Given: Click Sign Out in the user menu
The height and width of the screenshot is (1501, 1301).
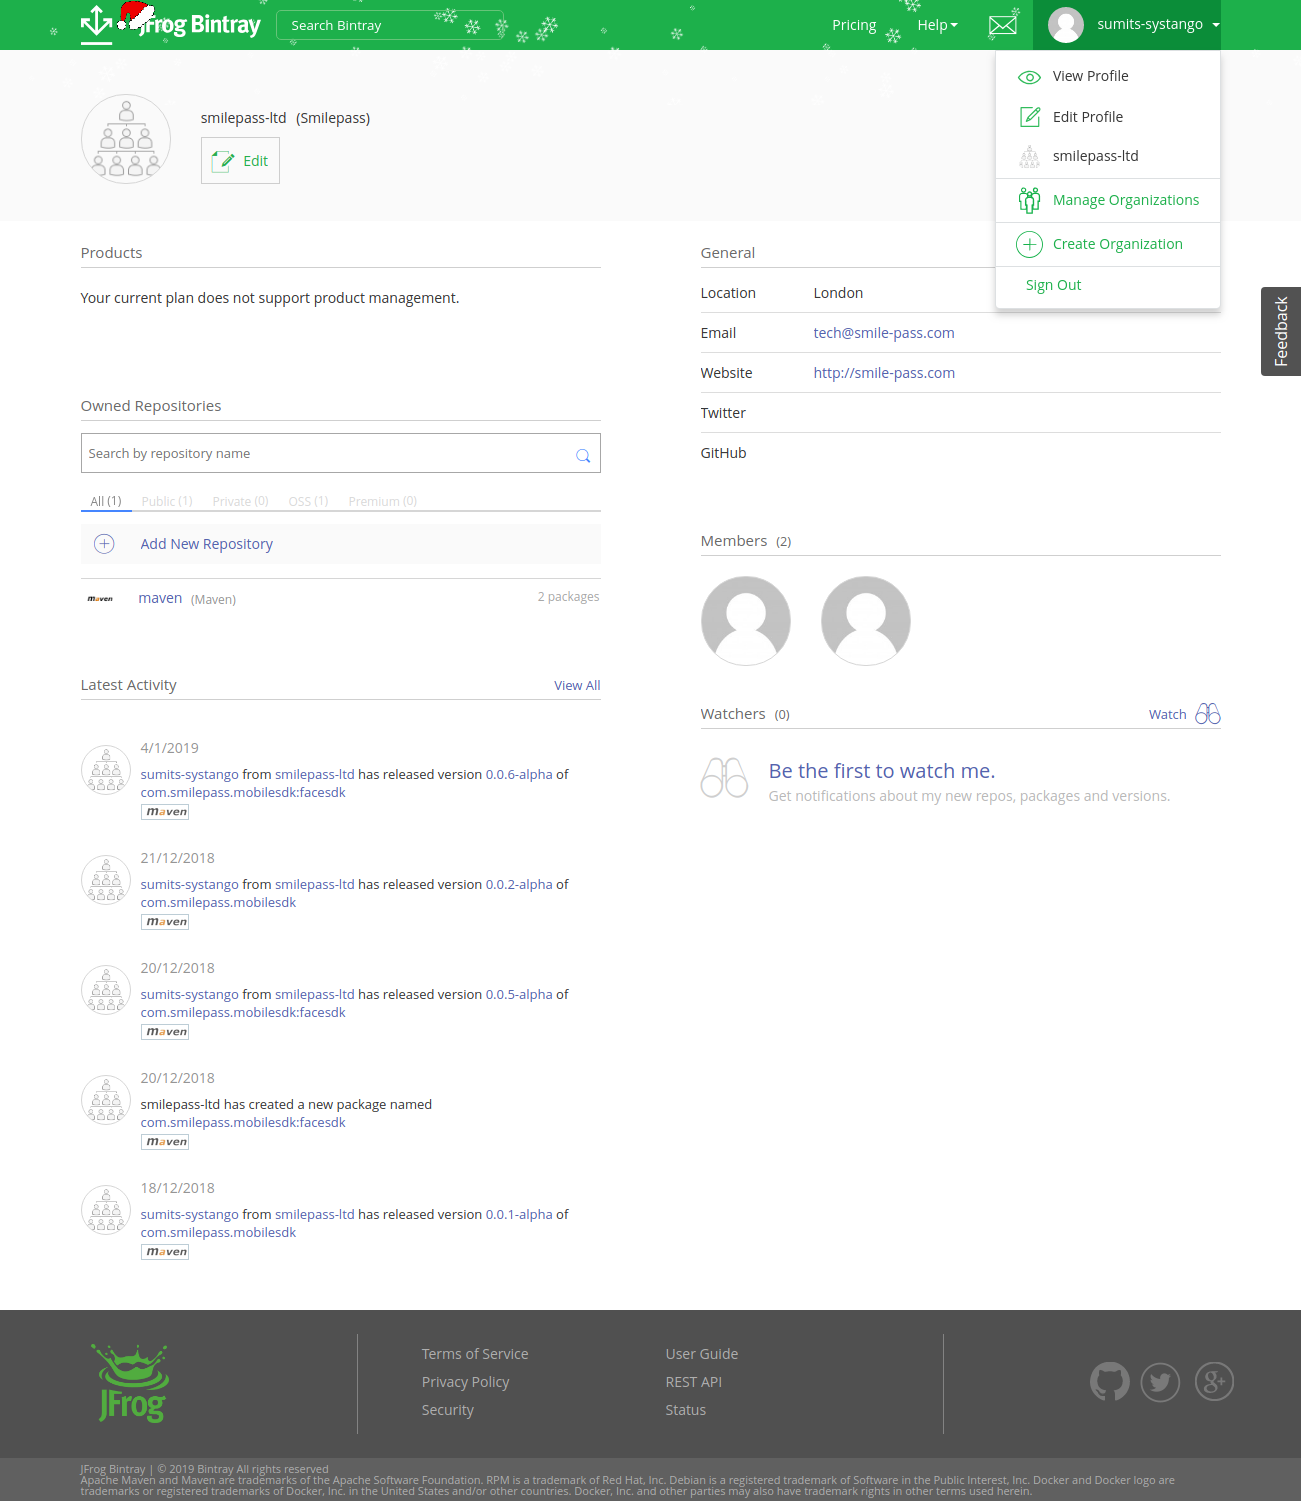Looking at the screenshot, I should [1053, 285].
